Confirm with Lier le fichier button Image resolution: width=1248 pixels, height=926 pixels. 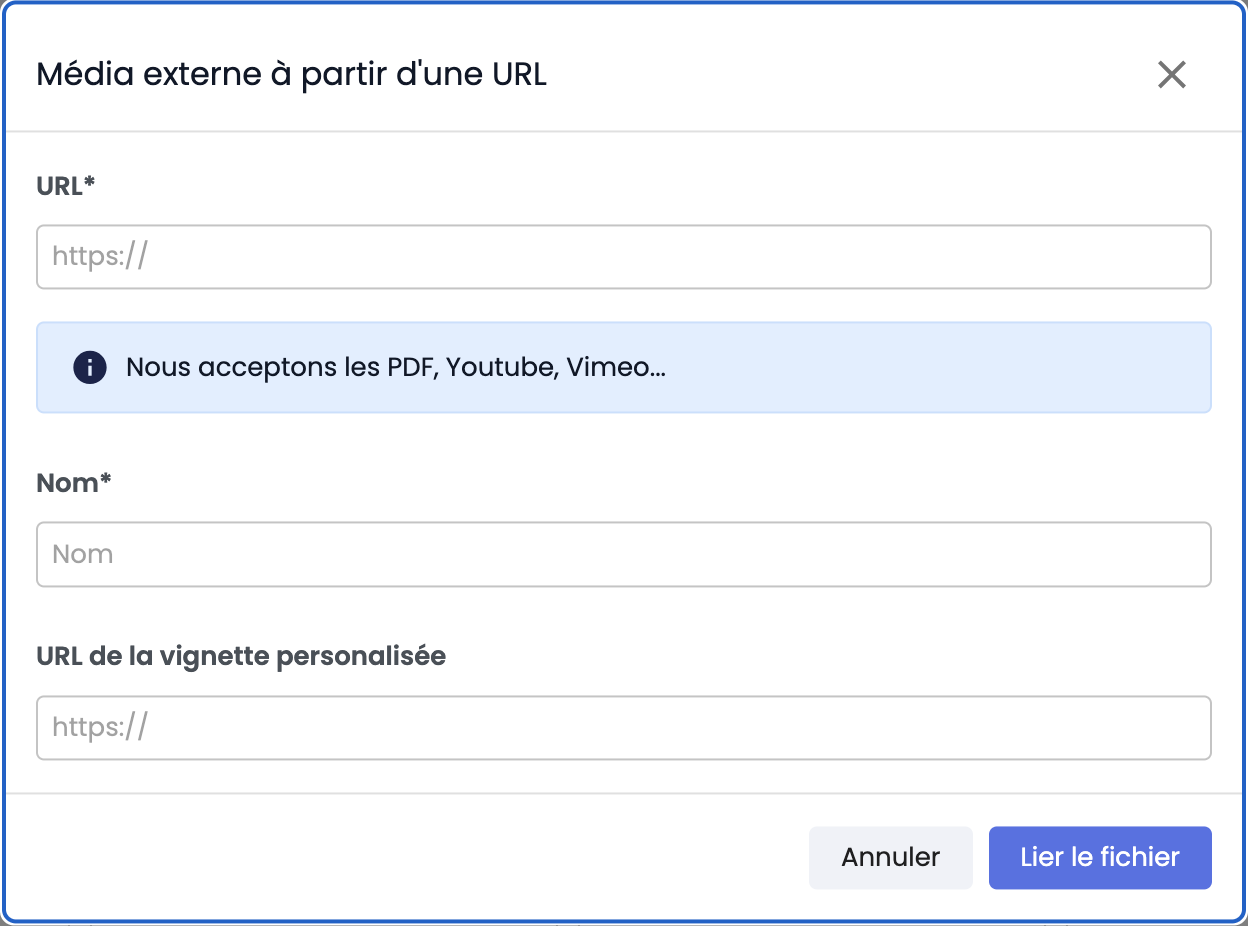click(x=1100, y=857)
